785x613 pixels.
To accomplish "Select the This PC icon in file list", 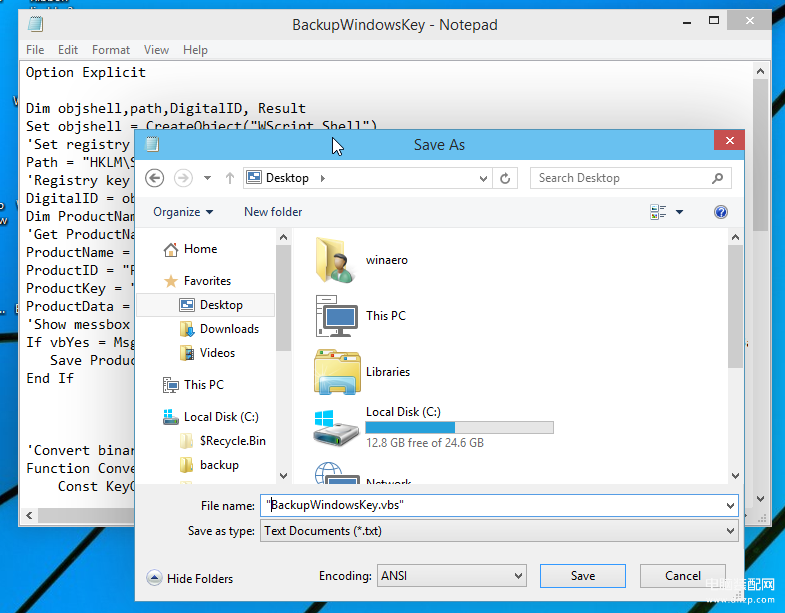I will (x=336, y=316).
